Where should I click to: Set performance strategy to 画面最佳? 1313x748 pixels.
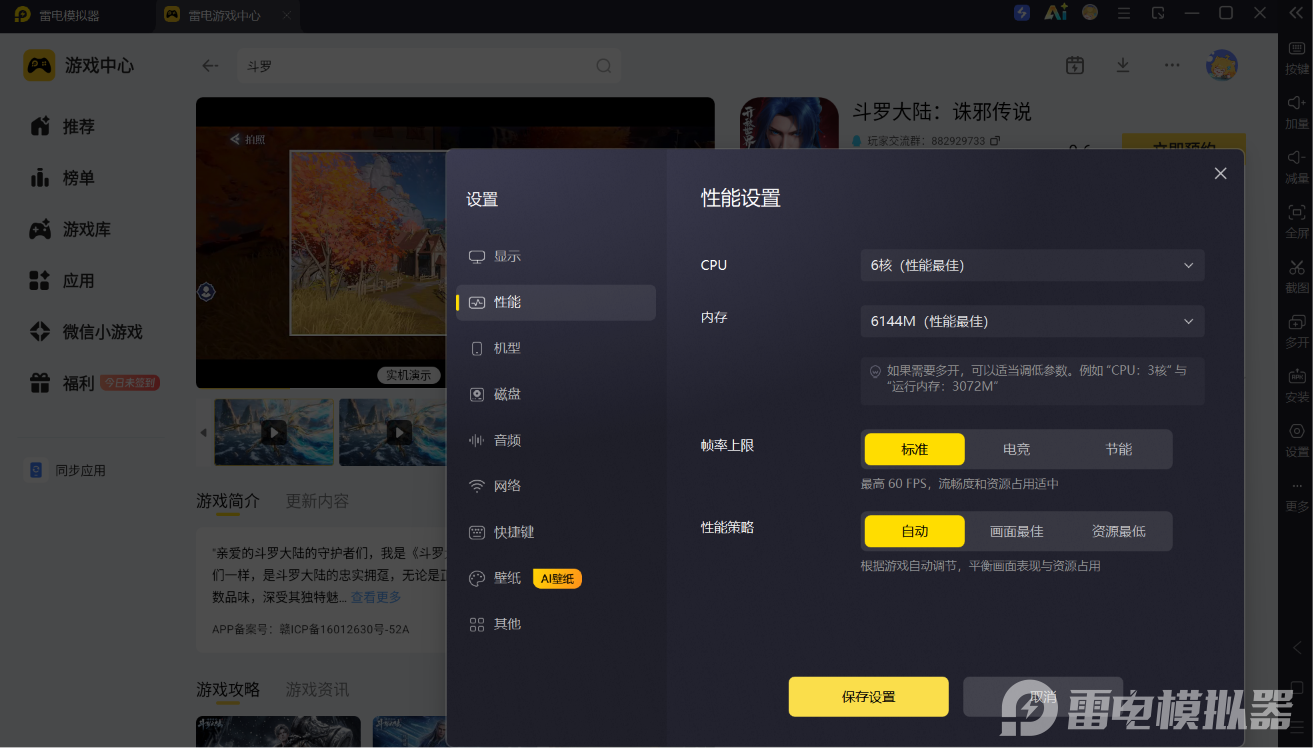coord(1017,532)
